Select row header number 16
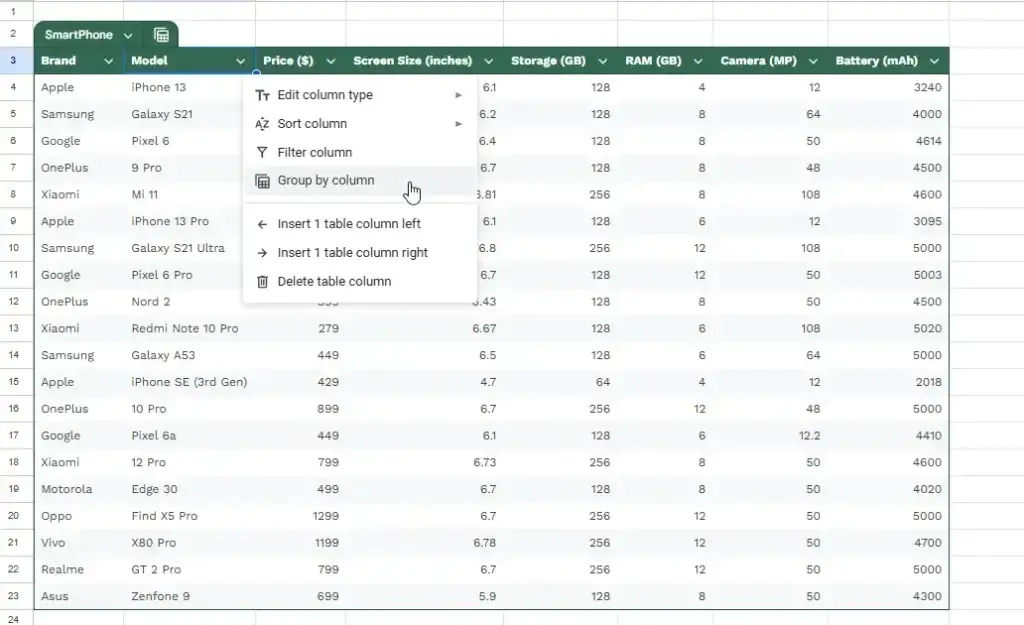Viewport: 1024px width, 625px height. [13, 409]
